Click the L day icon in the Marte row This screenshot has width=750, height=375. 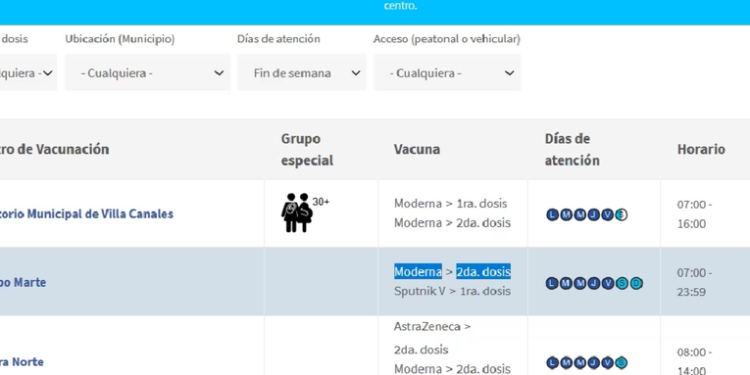click(x=552, y=284)
